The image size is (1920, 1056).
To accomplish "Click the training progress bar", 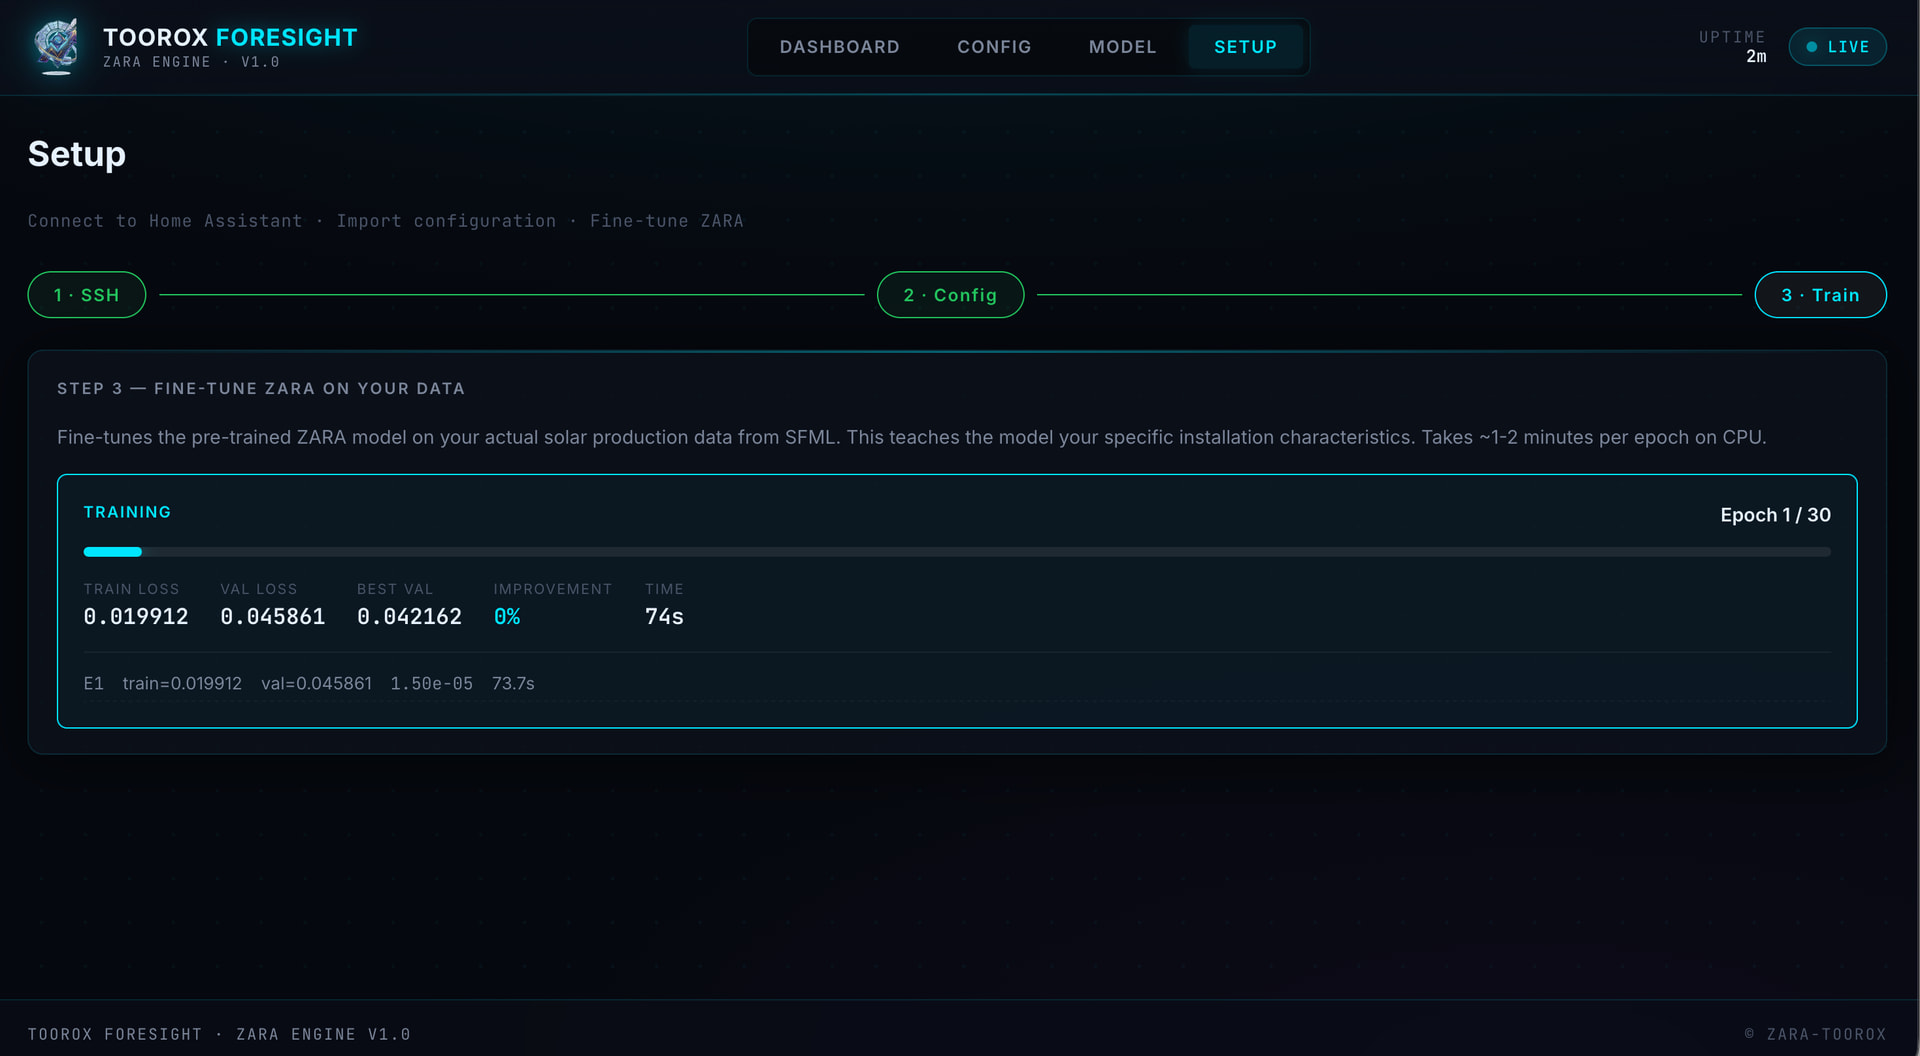I will pyautogui.click(x=956, y=552).
